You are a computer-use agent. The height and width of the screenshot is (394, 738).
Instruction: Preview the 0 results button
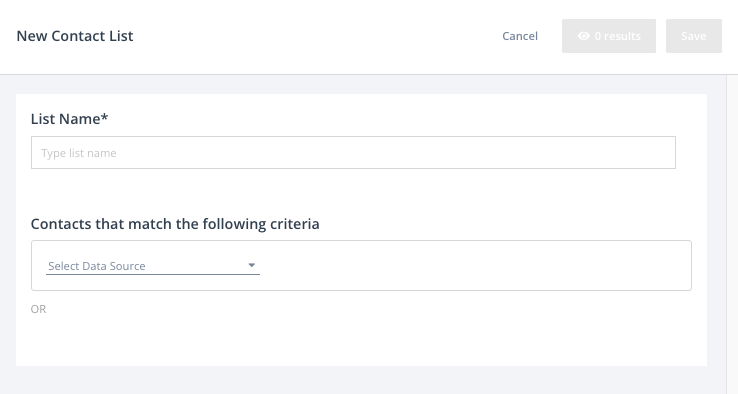click(x=609, y=36)
